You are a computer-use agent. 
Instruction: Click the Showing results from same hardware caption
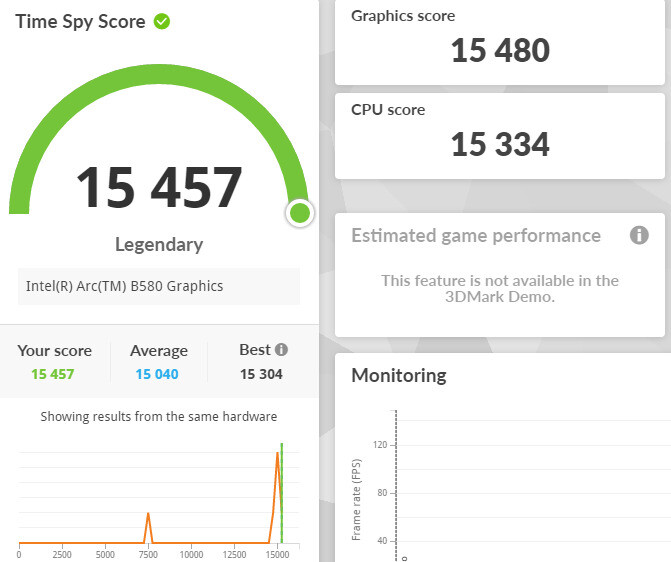pos(159,416)
